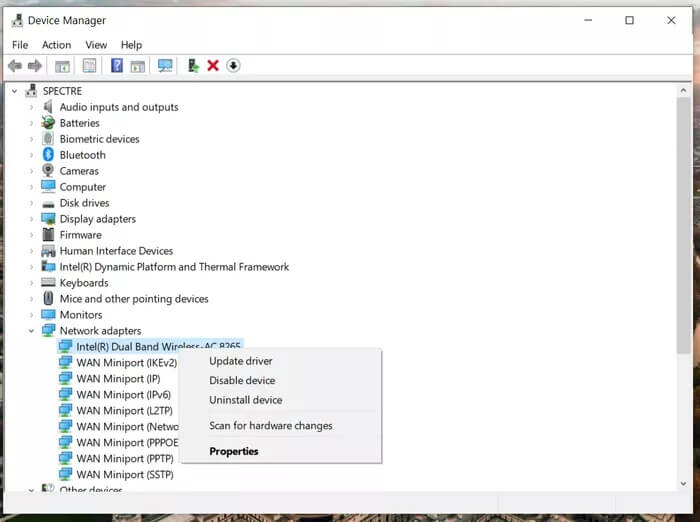700x522 pixels.
Task: Click the Monitors category icon
Action: (x=48, y=314)
